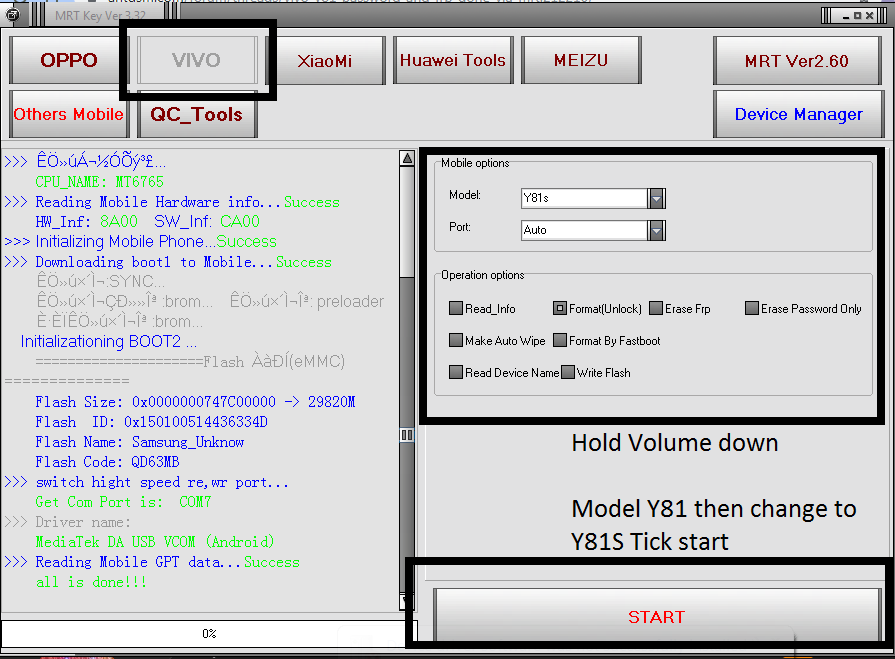Click log scrollbar up arrow
The height and width of the screenshot is (659, 895).
[407, 159]
